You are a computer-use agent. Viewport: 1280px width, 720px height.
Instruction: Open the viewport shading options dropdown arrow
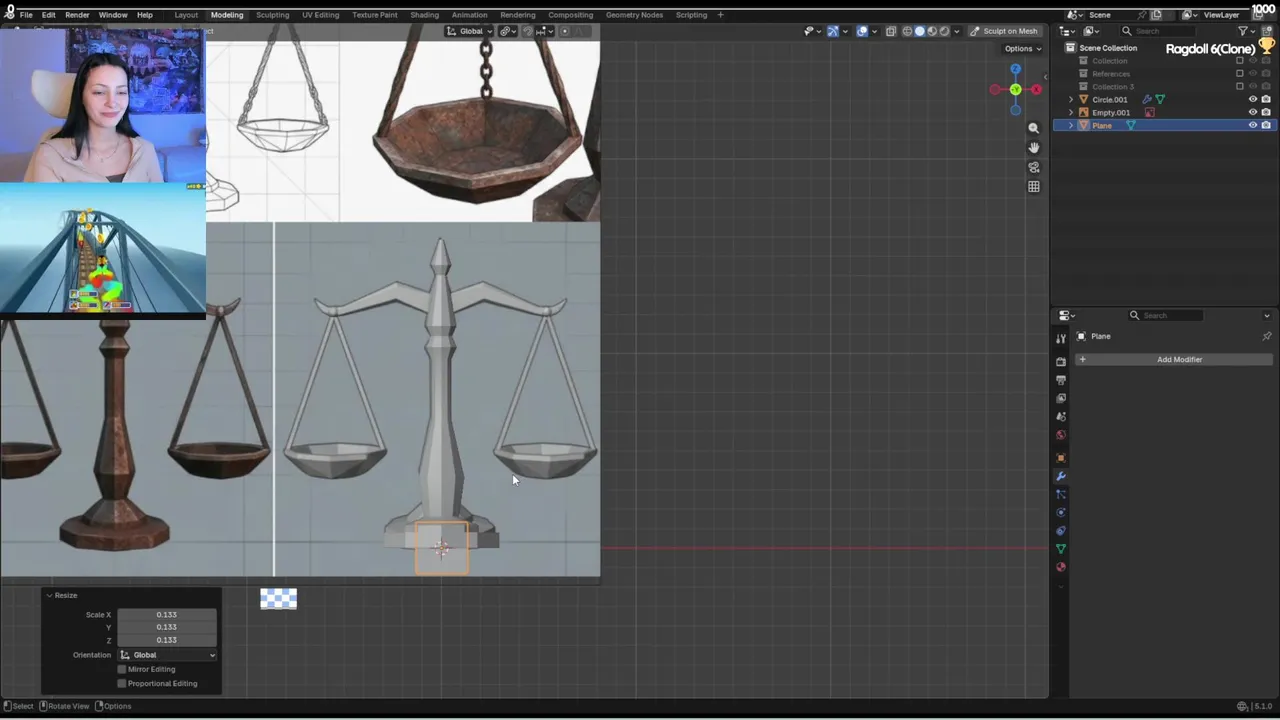(x=956, y=31)
